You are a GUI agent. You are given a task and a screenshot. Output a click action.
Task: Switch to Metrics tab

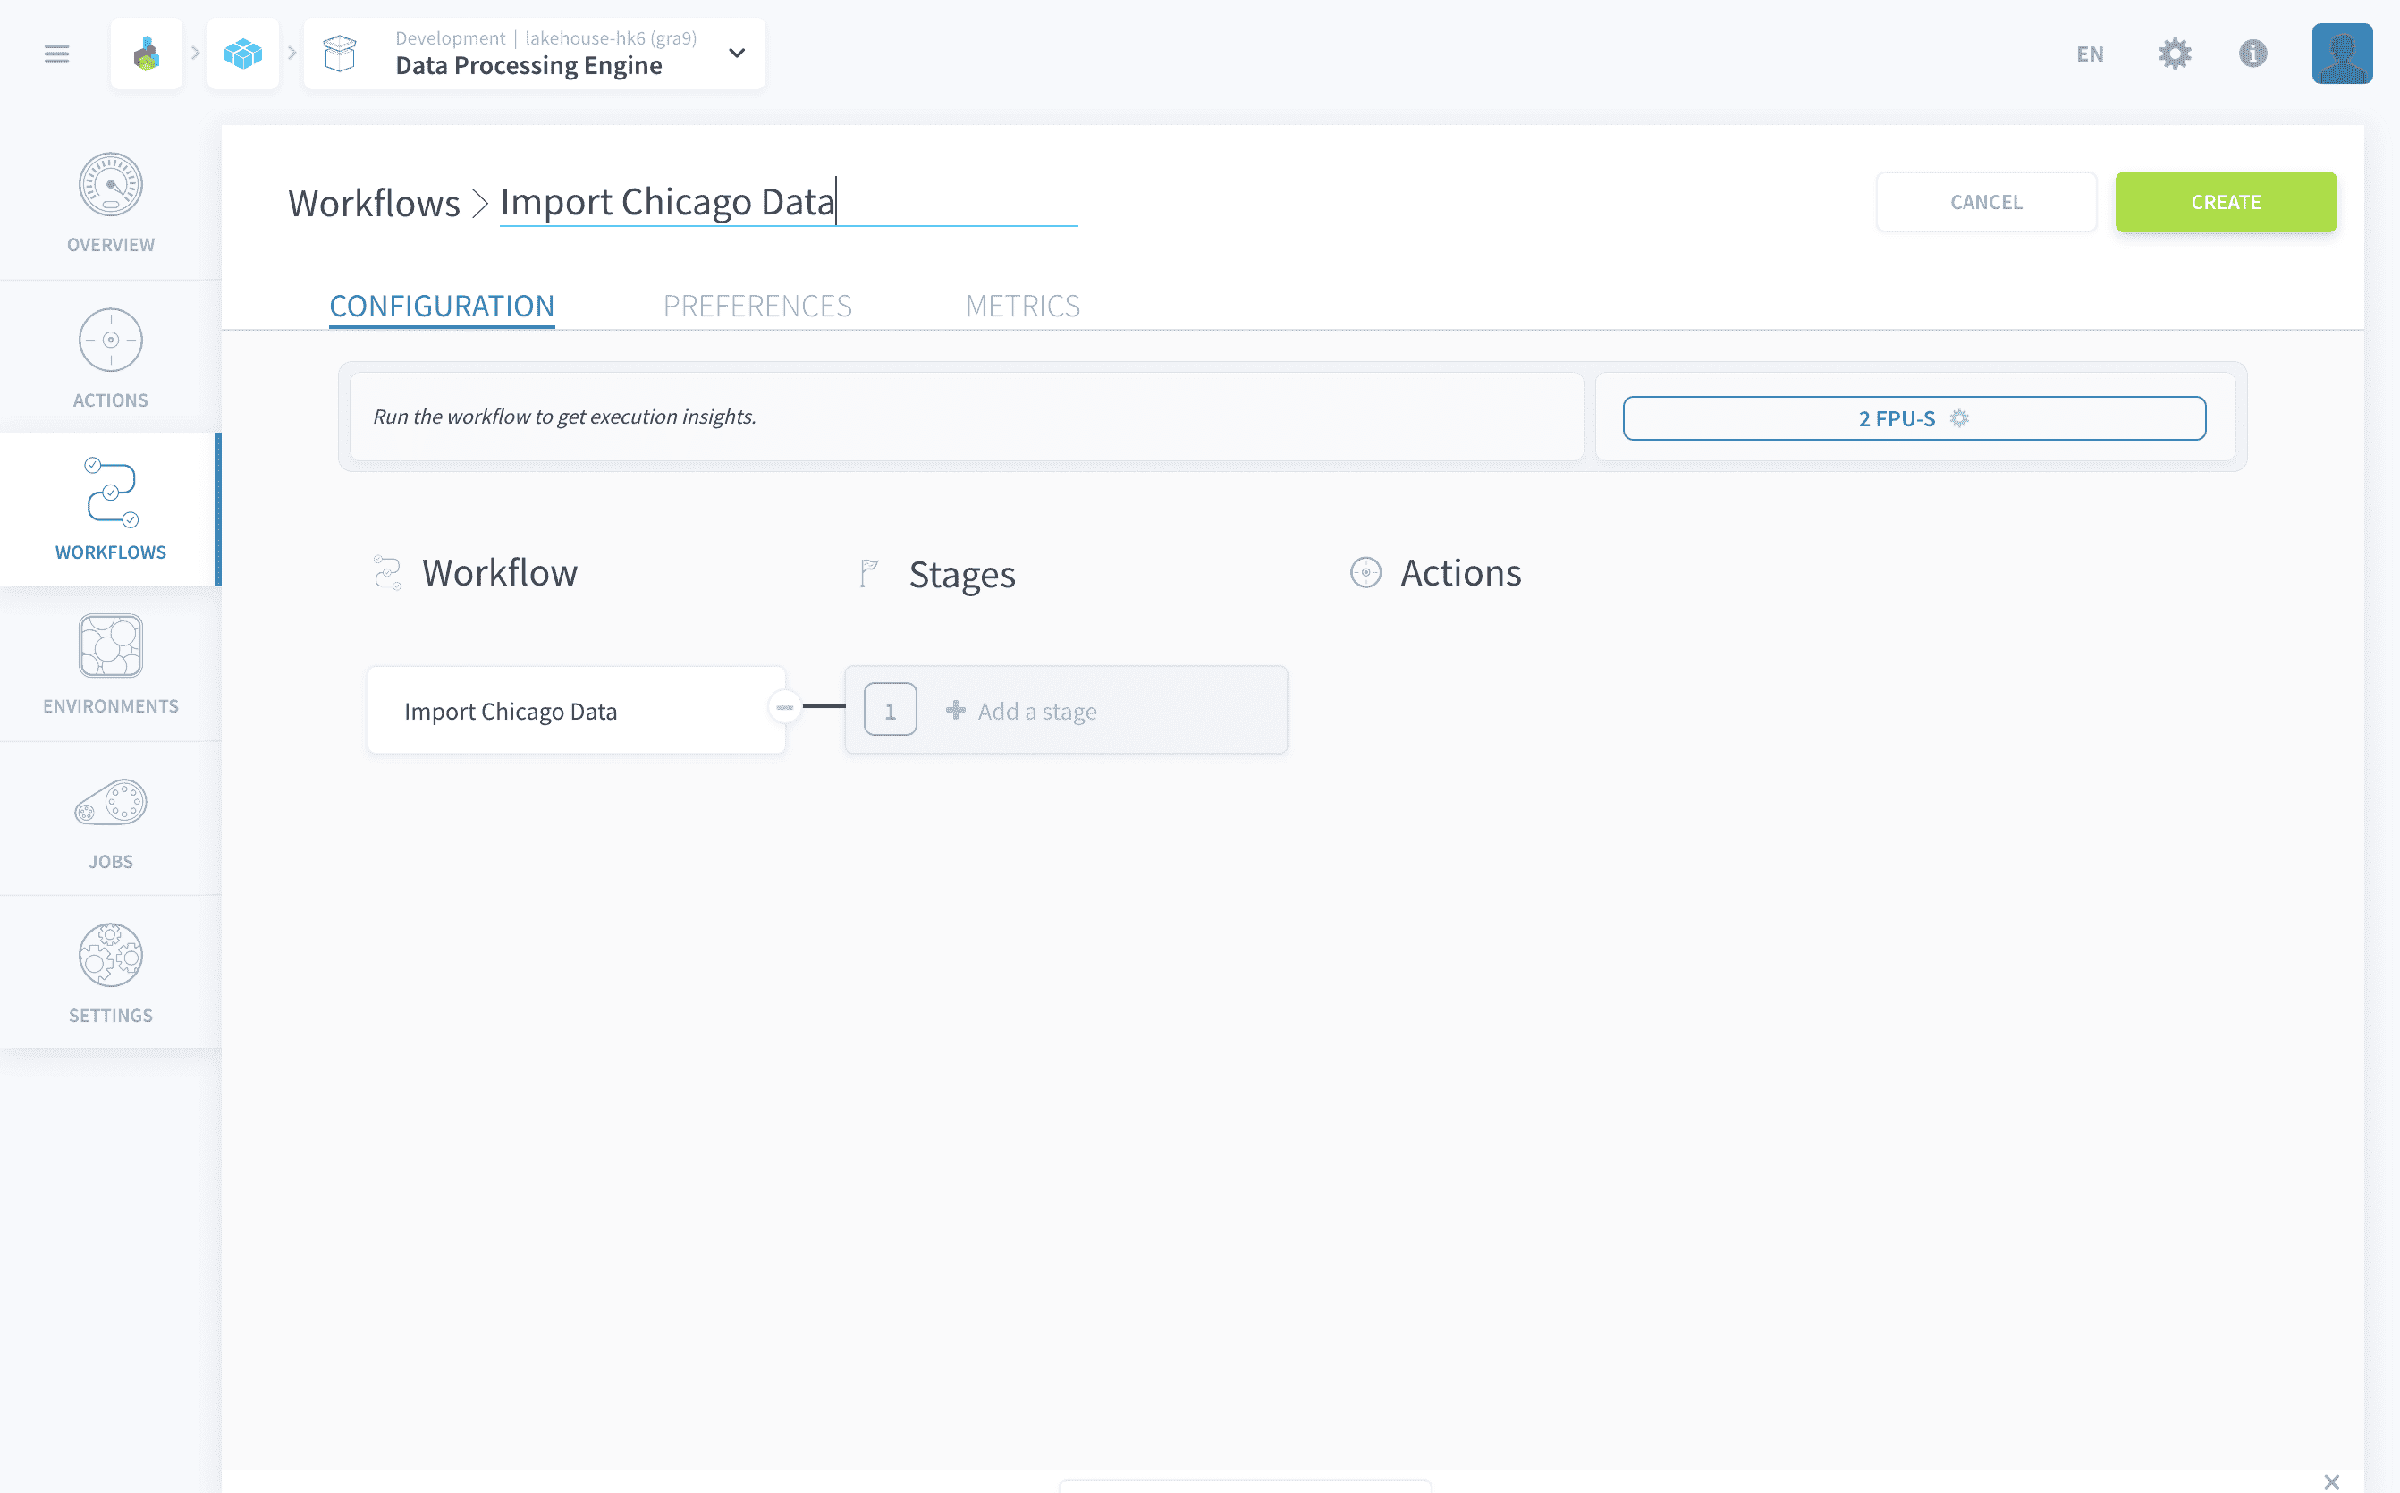1023,306
